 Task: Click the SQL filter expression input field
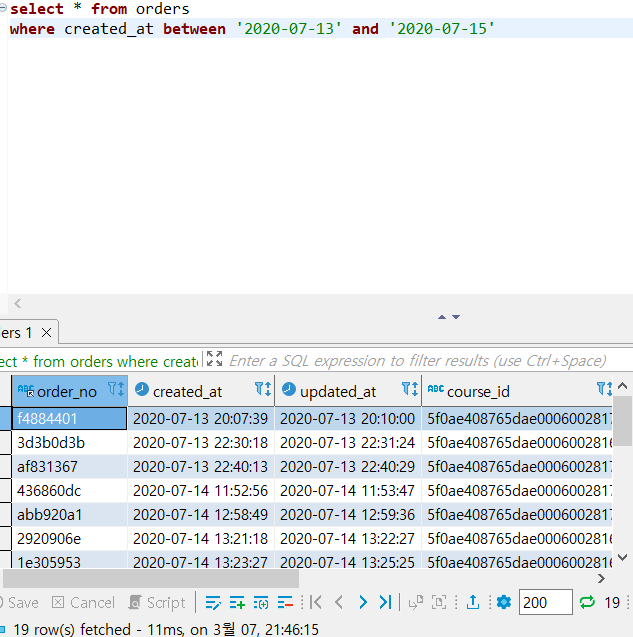tap(418, 360)
